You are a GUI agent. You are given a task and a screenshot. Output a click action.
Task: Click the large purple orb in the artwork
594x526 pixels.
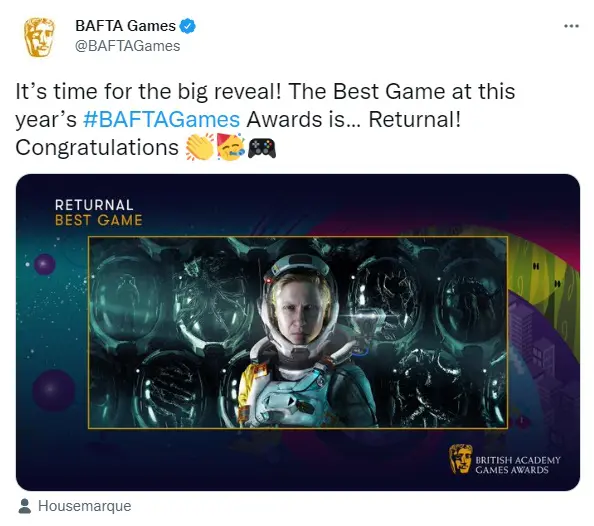point(53,390)
